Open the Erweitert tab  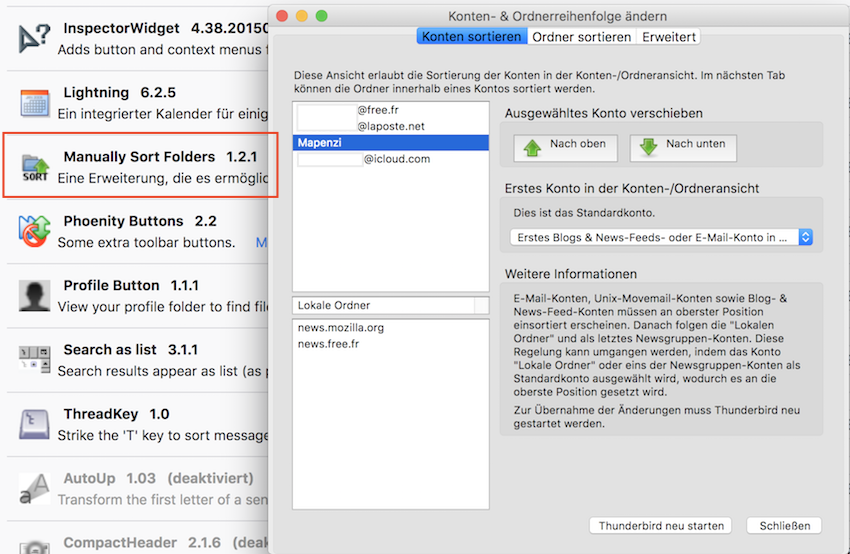[668, 37]
